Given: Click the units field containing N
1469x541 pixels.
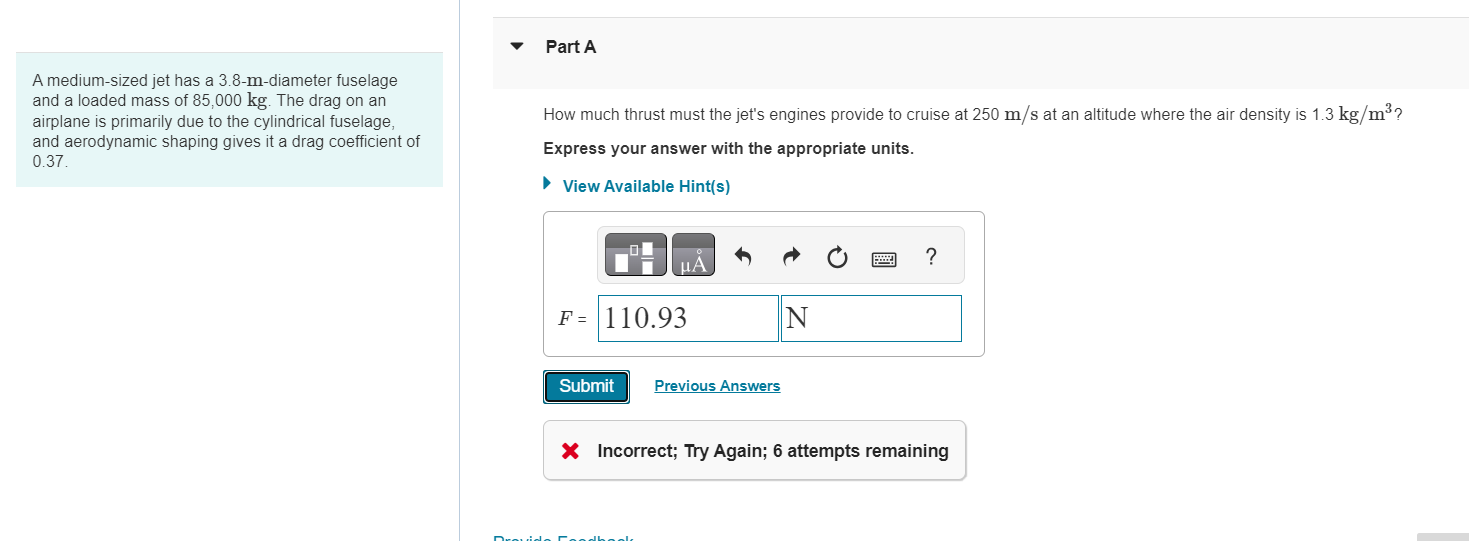Looking at the screenshot, I should click(x=871, y=318).
